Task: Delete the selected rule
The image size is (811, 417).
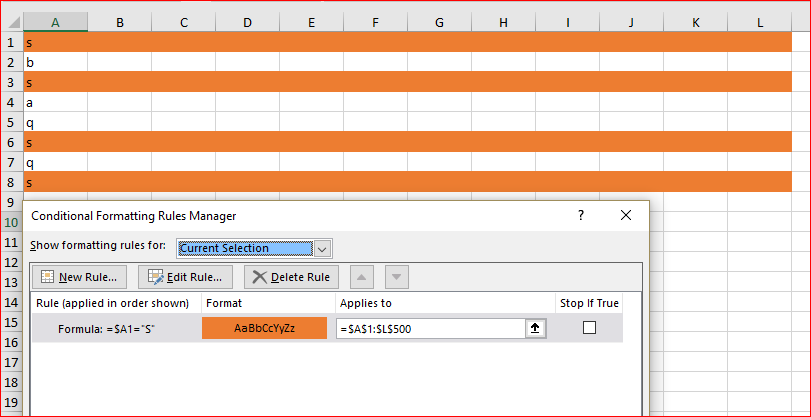Action: click(x=291, y=277)
